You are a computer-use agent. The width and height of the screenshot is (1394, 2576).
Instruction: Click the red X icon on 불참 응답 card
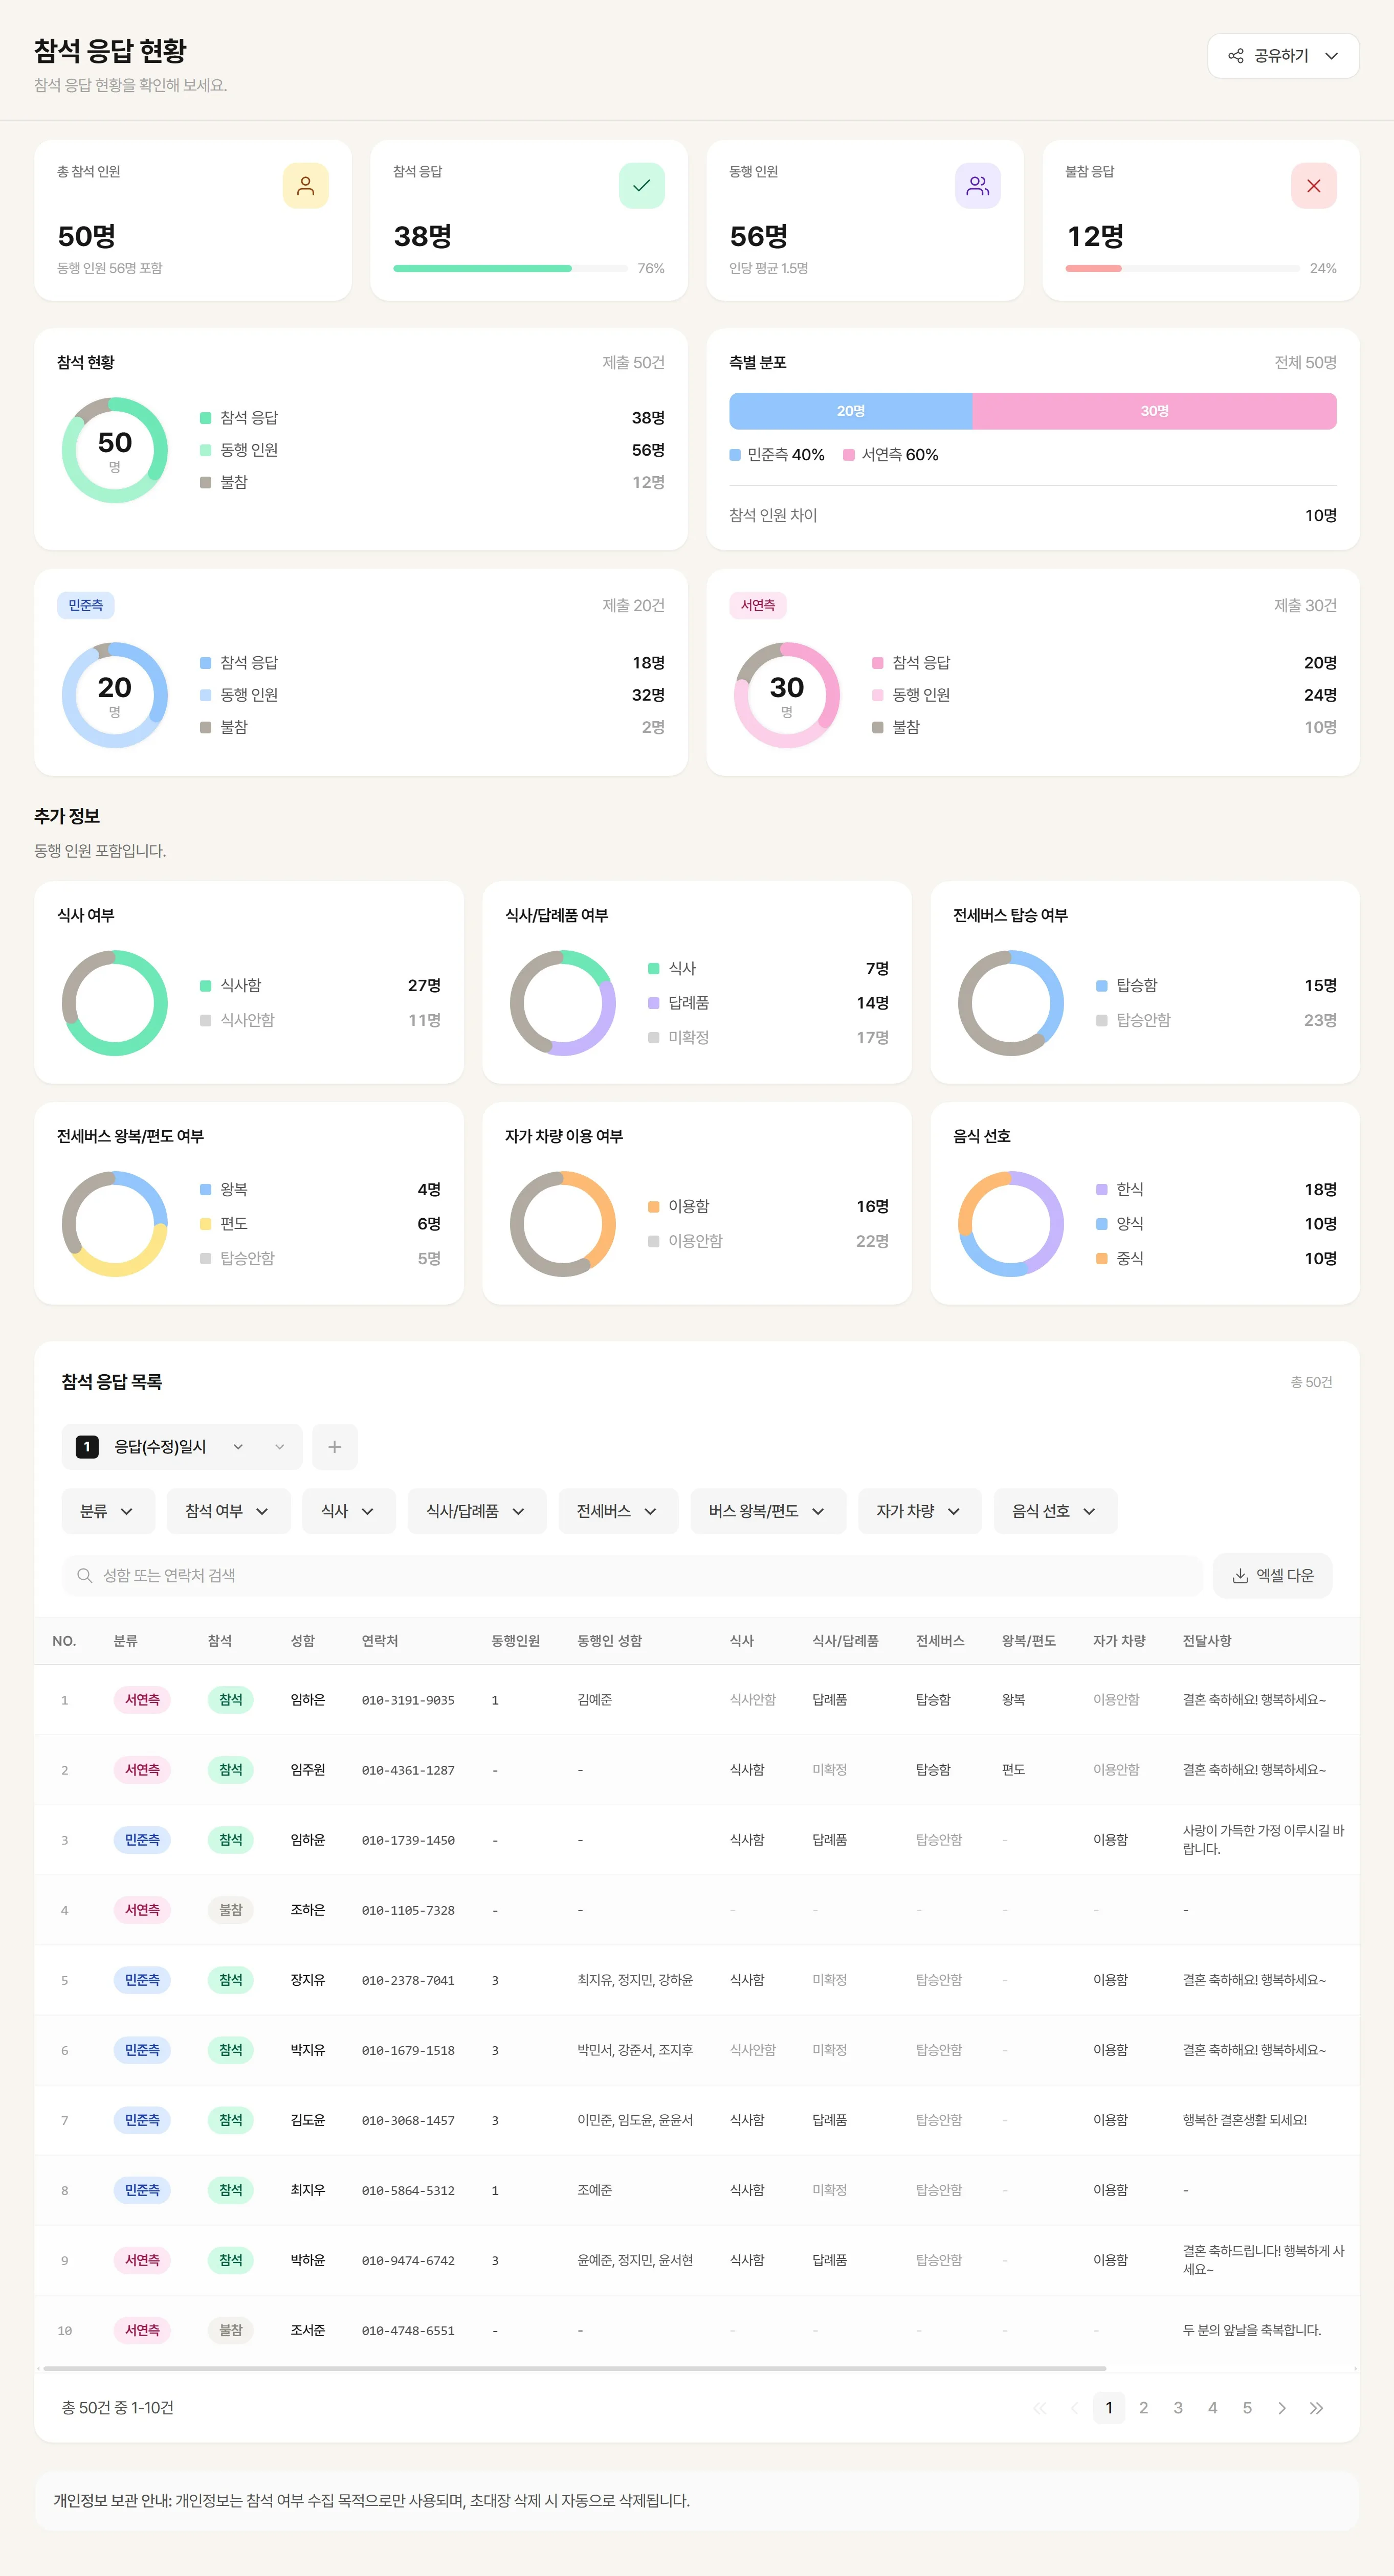[1313, 186]
